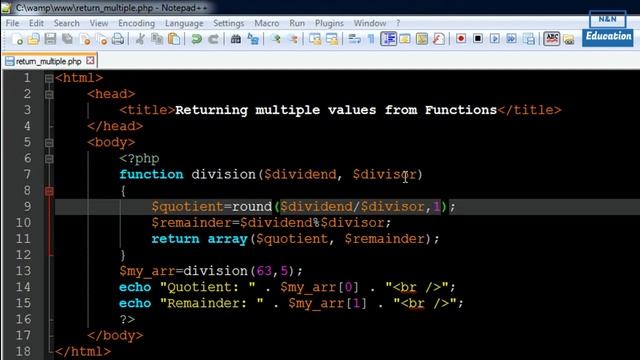640x360 pixels.
Task: Click the green Undo arrow icon
Action: [x=197, y=39]
